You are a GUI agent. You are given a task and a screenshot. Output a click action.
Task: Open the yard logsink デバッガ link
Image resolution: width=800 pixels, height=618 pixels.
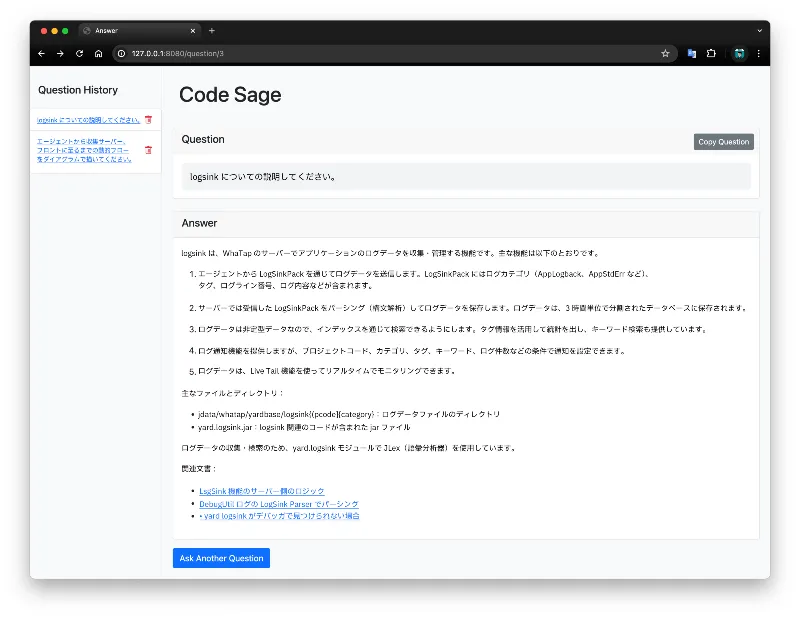point(279,516)
